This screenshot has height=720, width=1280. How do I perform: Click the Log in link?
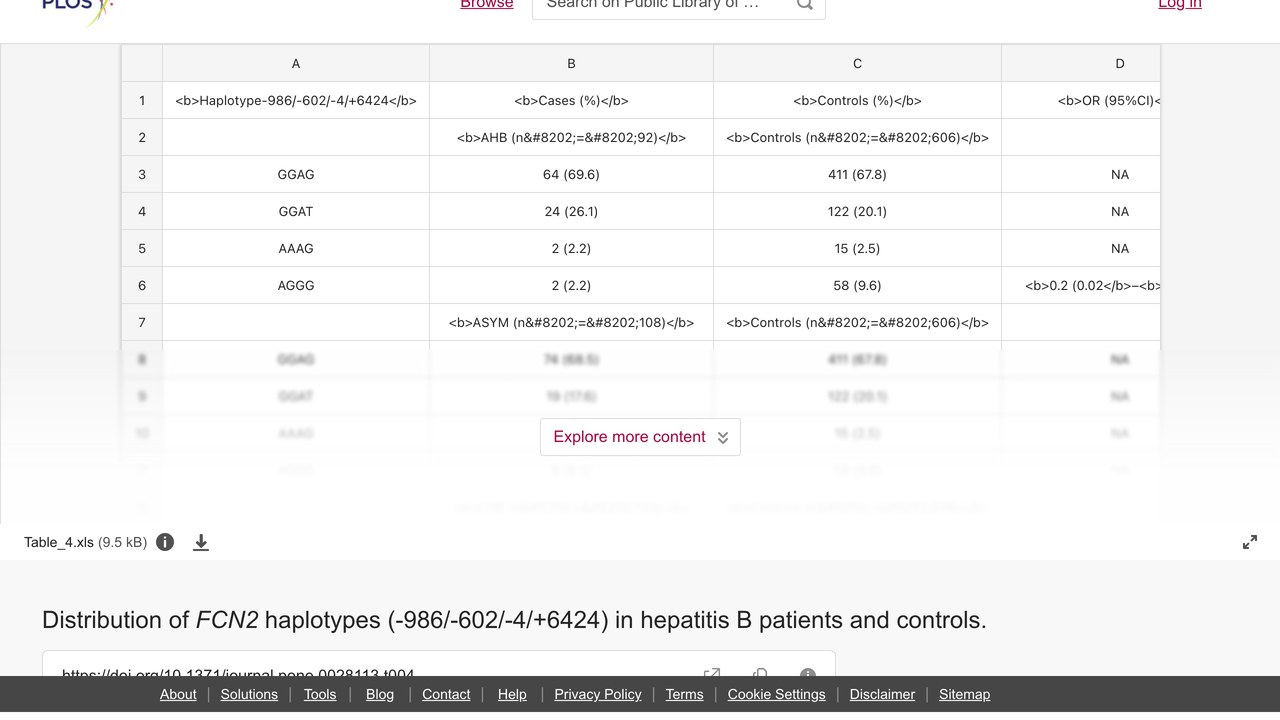[1180, 5]
